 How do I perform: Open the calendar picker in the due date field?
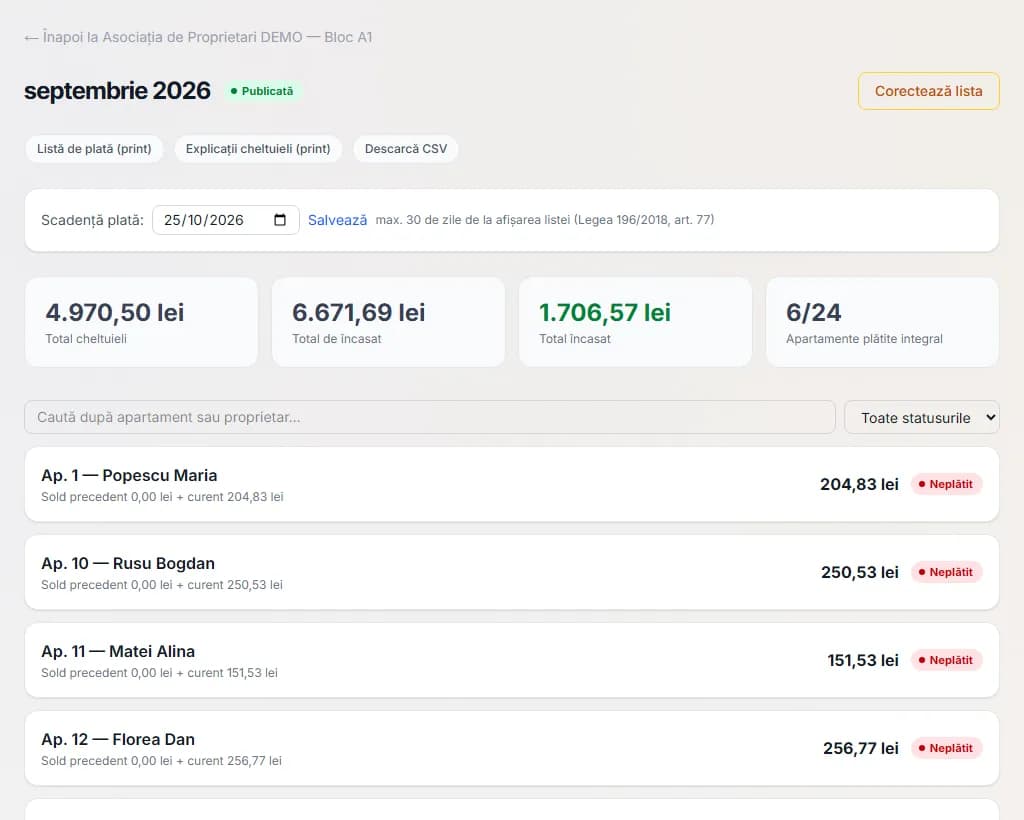(280, 220)
